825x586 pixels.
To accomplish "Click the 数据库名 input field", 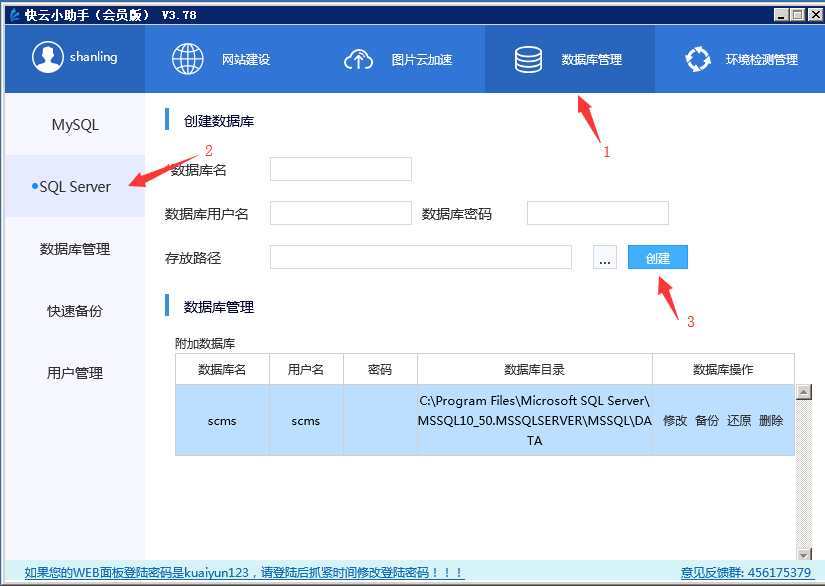I will 340,169.
